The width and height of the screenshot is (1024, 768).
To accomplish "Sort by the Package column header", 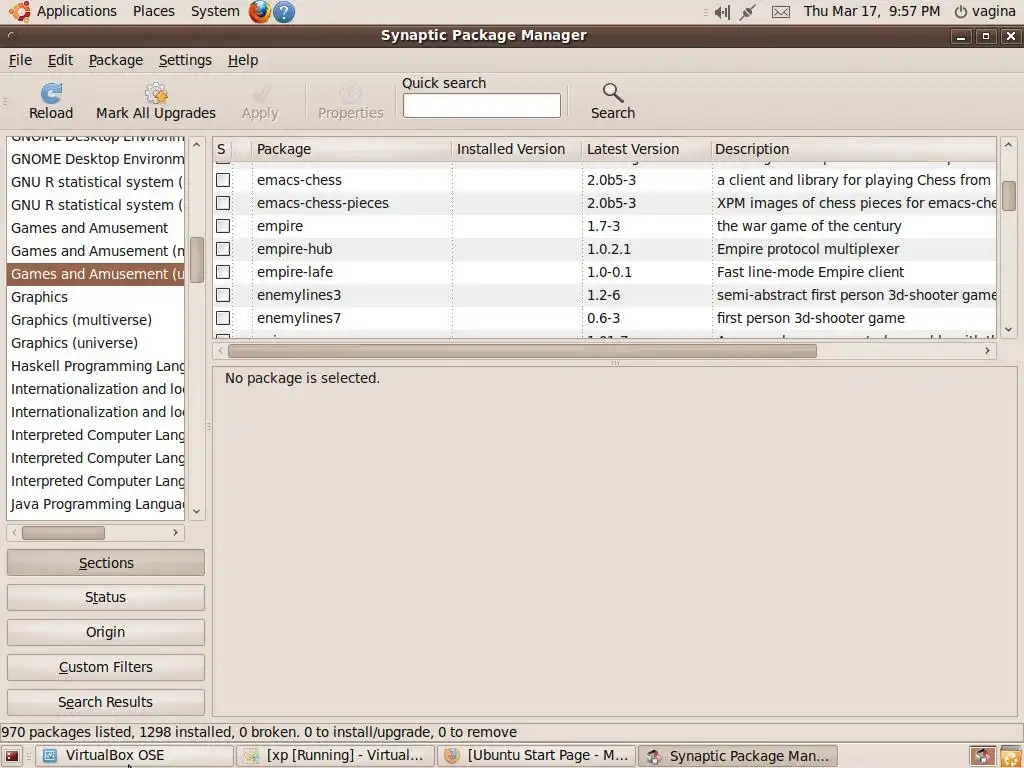I will pyautogui.click(x=352, y=150).
